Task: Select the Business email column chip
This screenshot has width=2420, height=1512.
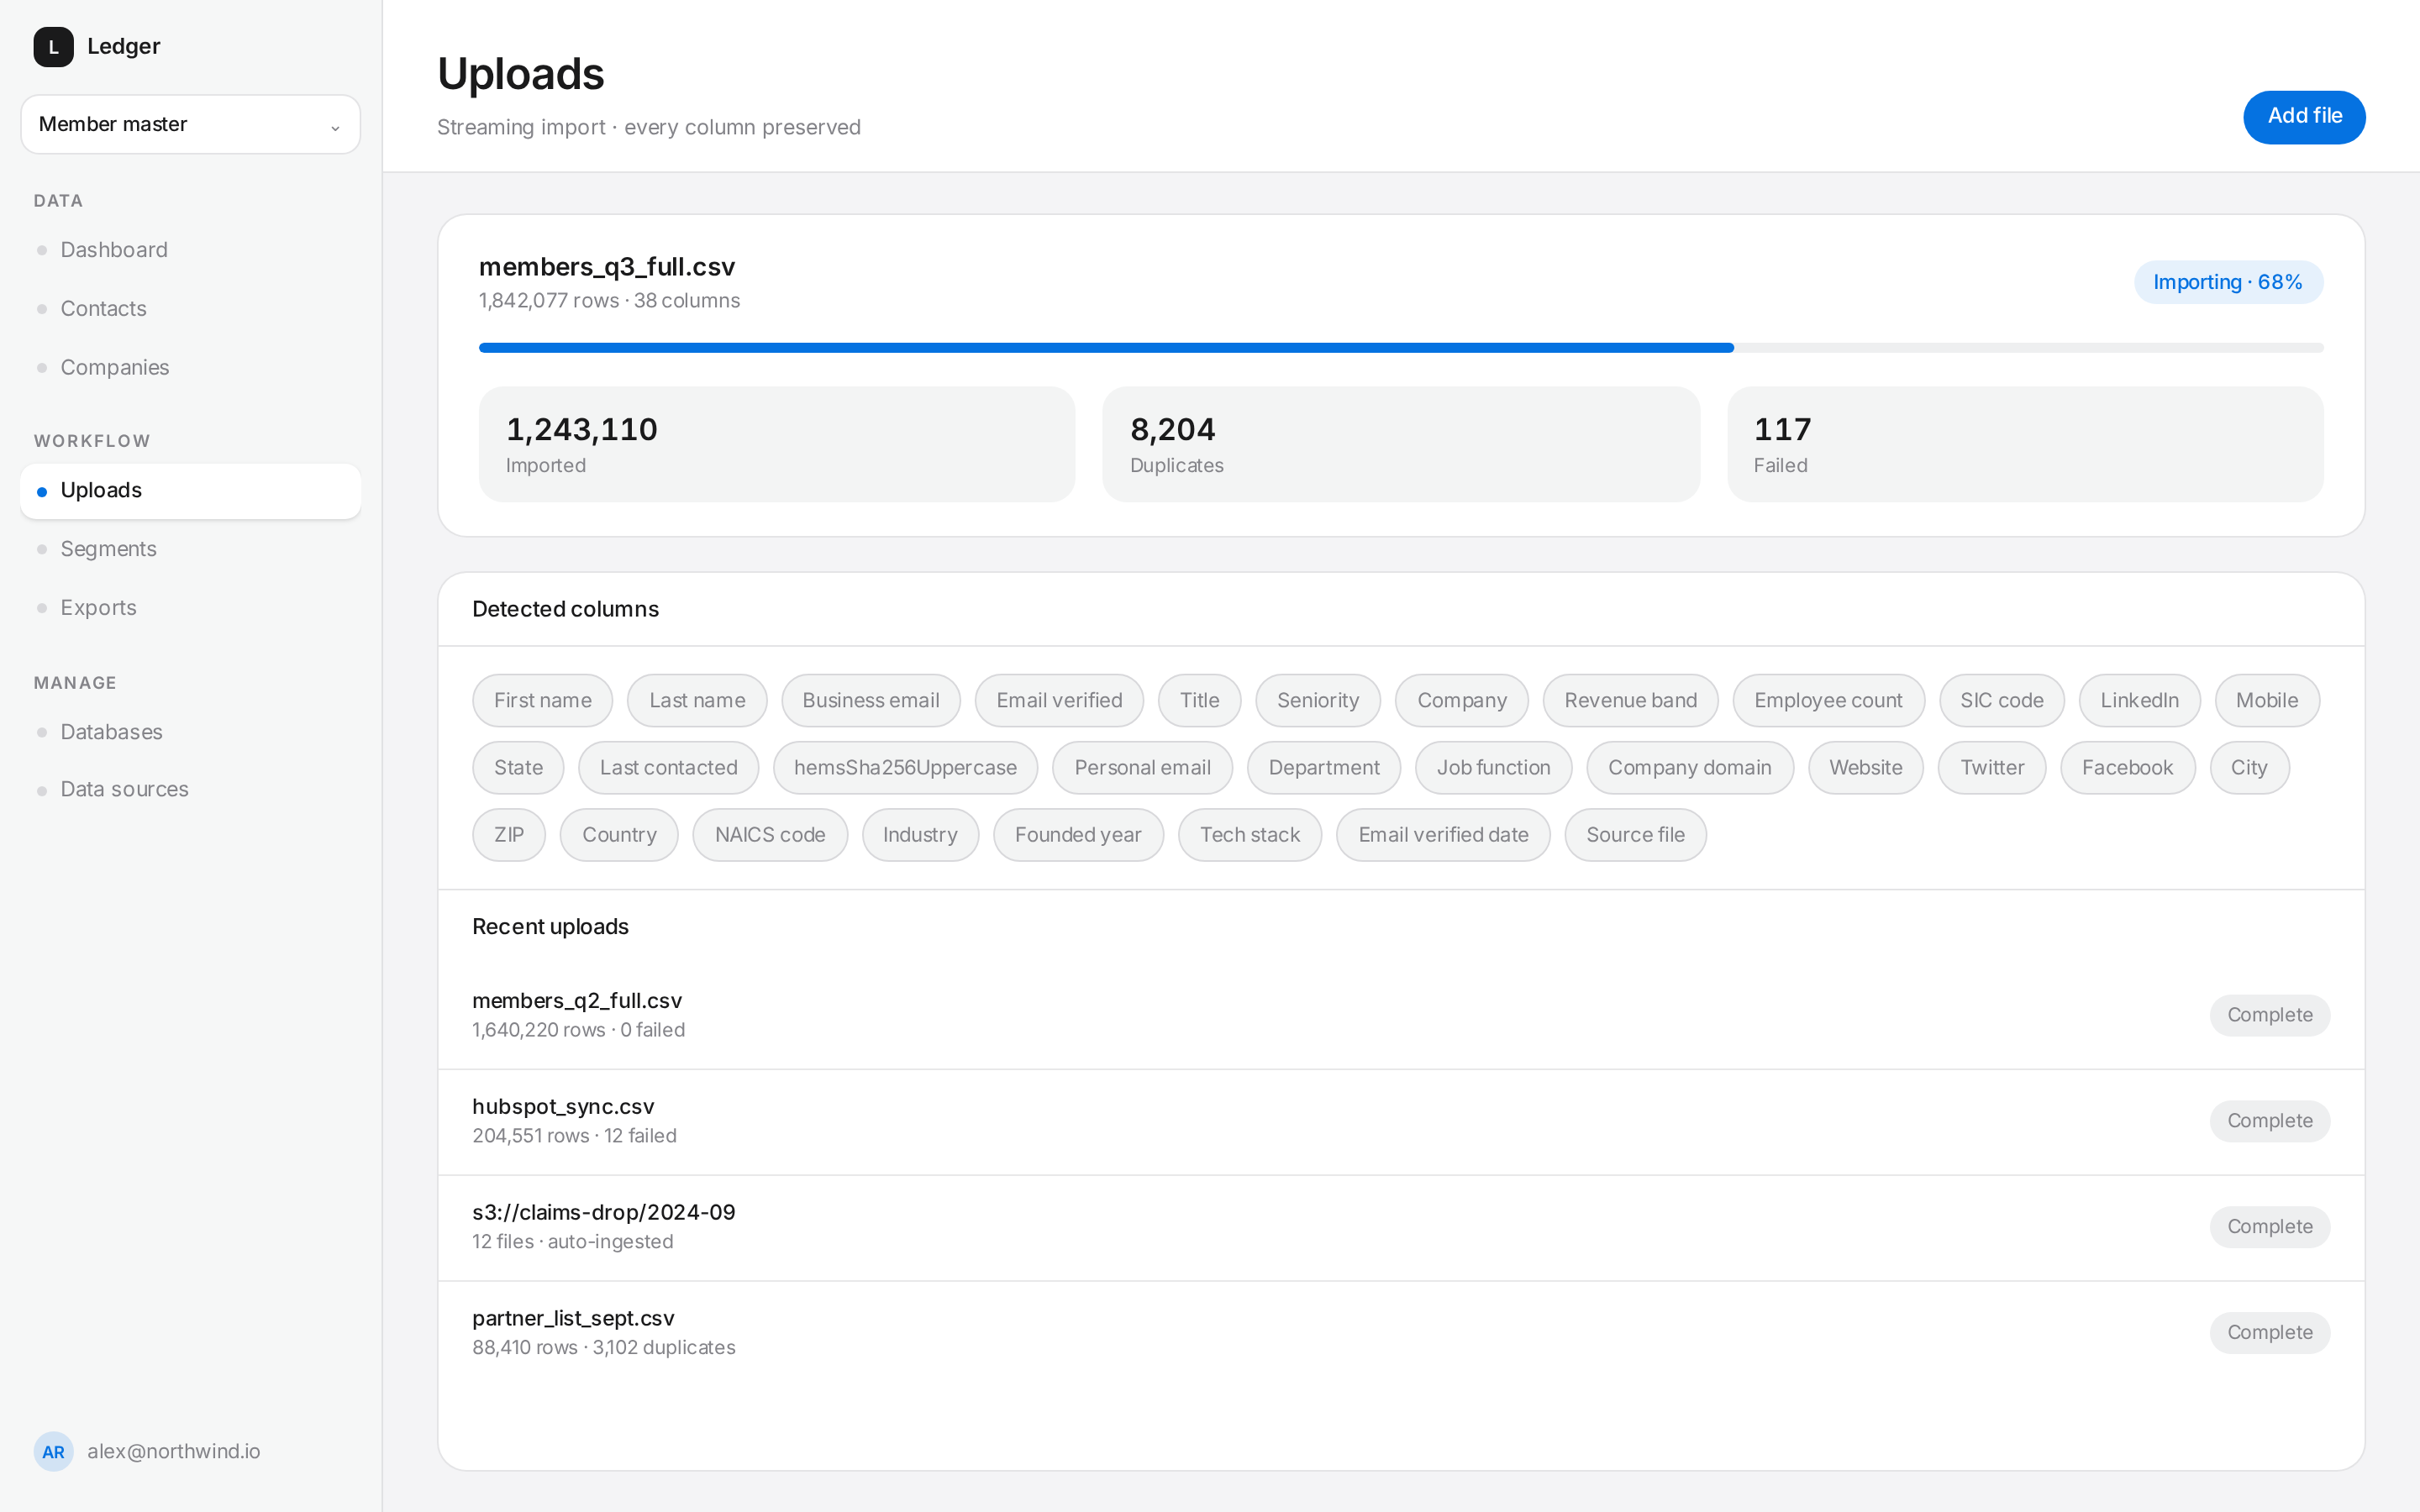Action: point(870,700)
